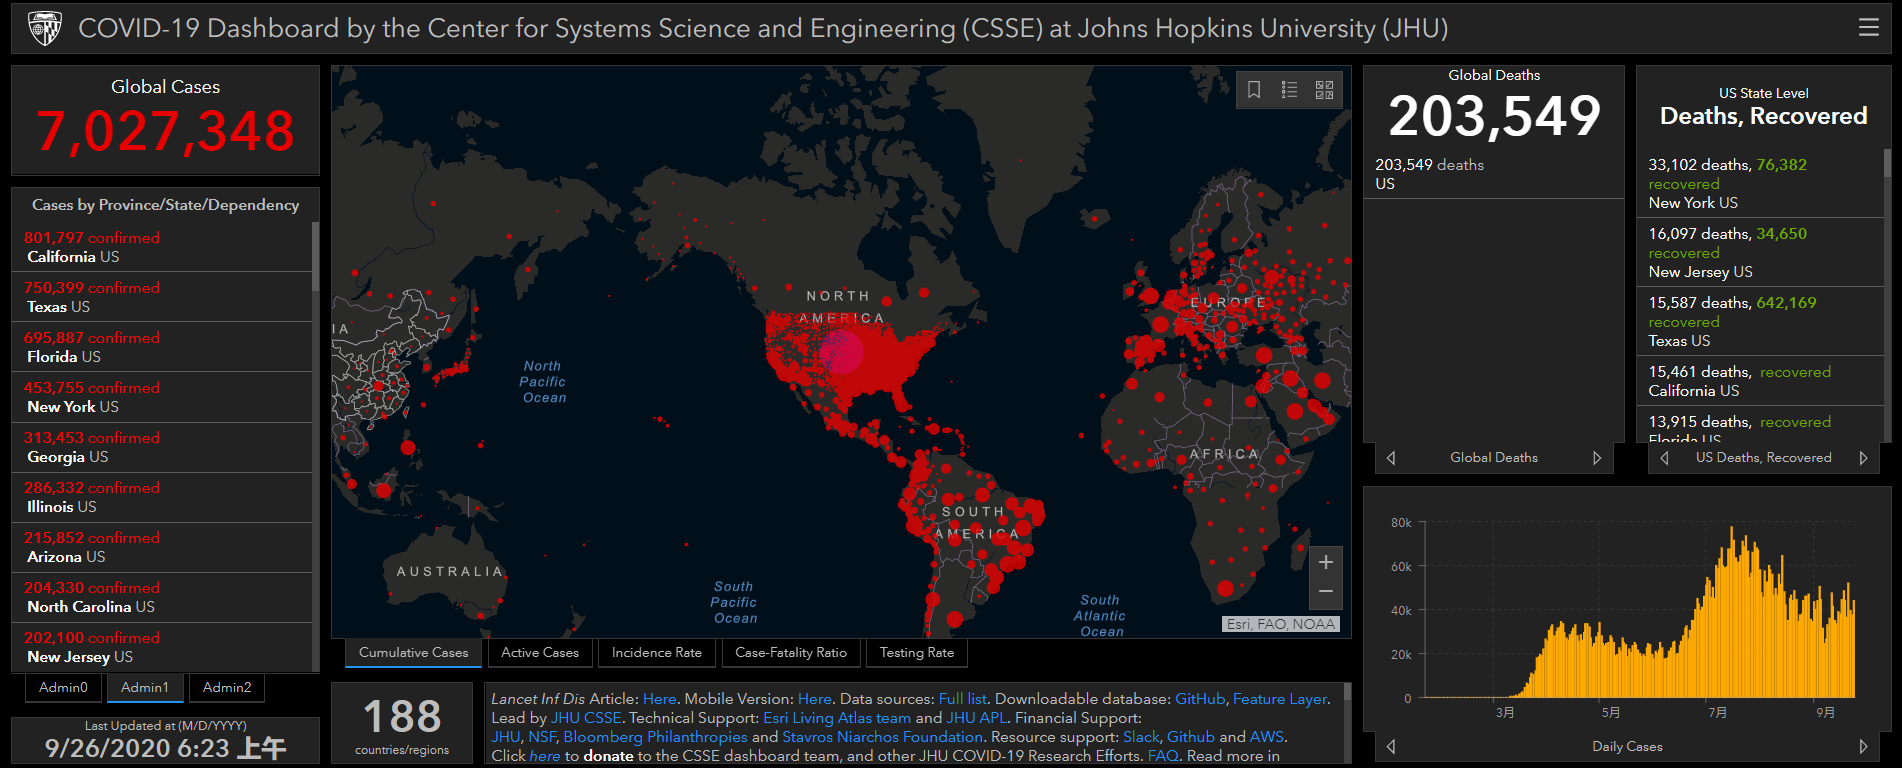Open the map bookmarks icon
The height and width of the screenshot is (768, 1902).
tap(1254, 90)
